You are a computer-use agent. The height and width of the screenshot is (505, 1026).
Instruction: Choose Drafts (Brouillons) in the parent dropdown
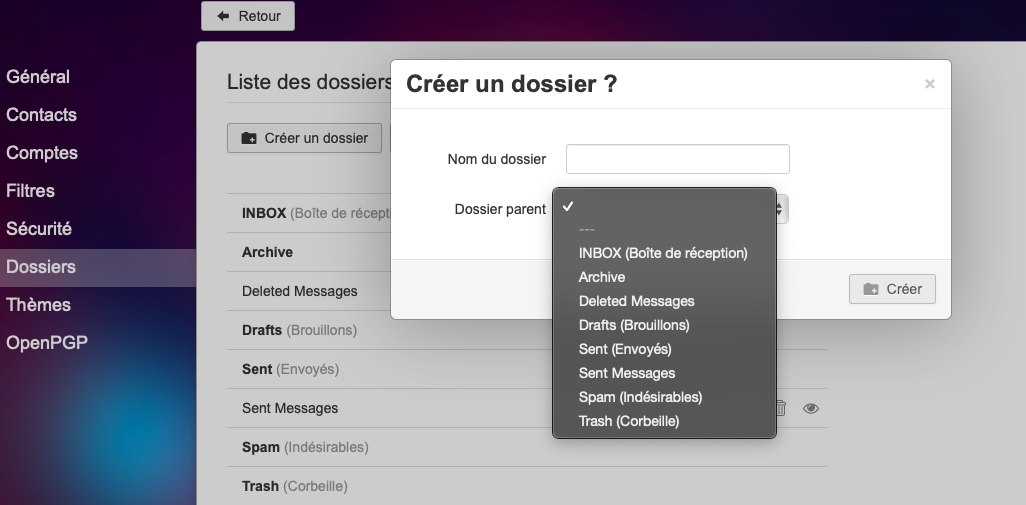tap(664, 325)
